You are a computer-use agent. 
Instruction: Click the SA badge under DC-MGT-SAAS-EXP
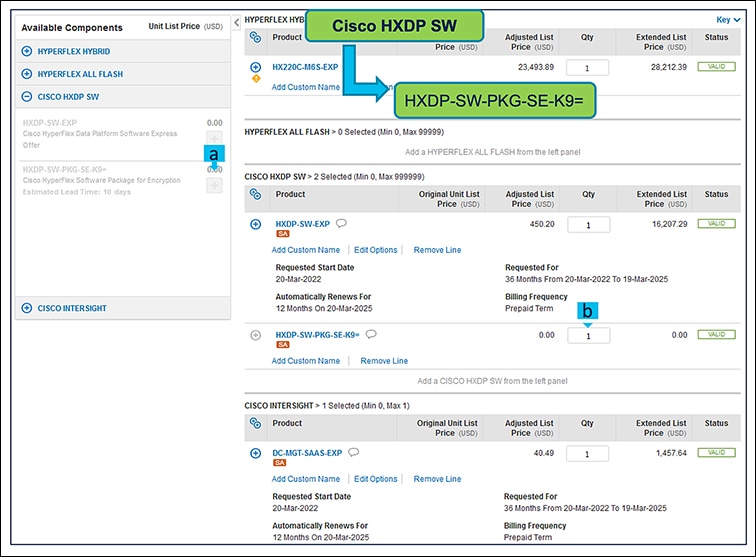[x=279, y=463]
